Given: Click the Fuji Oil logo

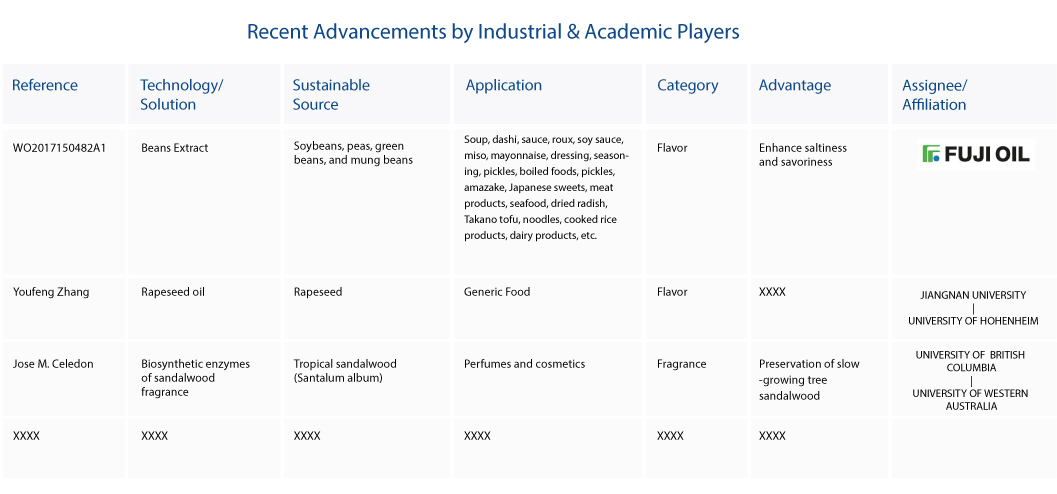Looking at the screenshot, I should (x=975, y=154).
